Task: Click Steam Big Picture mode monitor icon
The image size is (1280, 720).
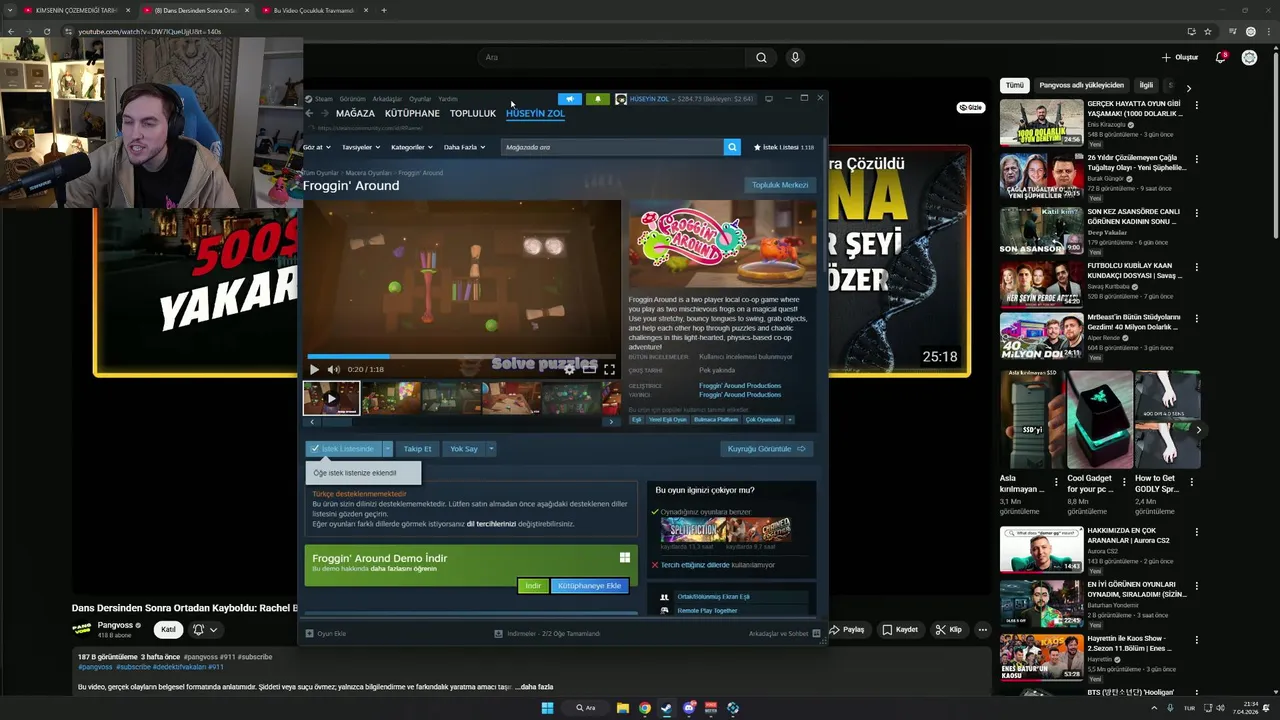Action: 768,98
